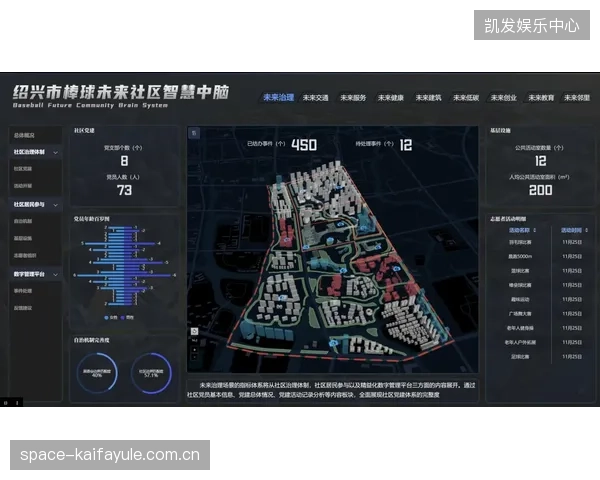This screenshot has width=600, height=480.
Task: Select the 自治机制 sidebar item
Action: pos(23,221)
